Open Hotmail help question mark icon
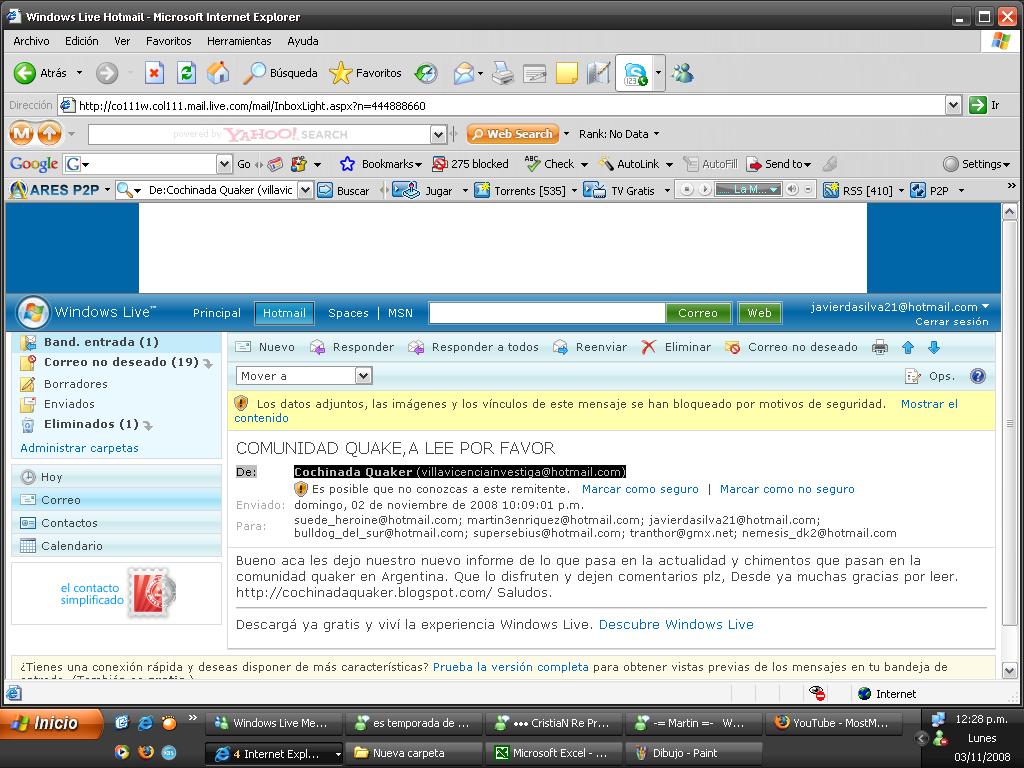This screenshot has height=768, width=1024. [x=978, y=376]
